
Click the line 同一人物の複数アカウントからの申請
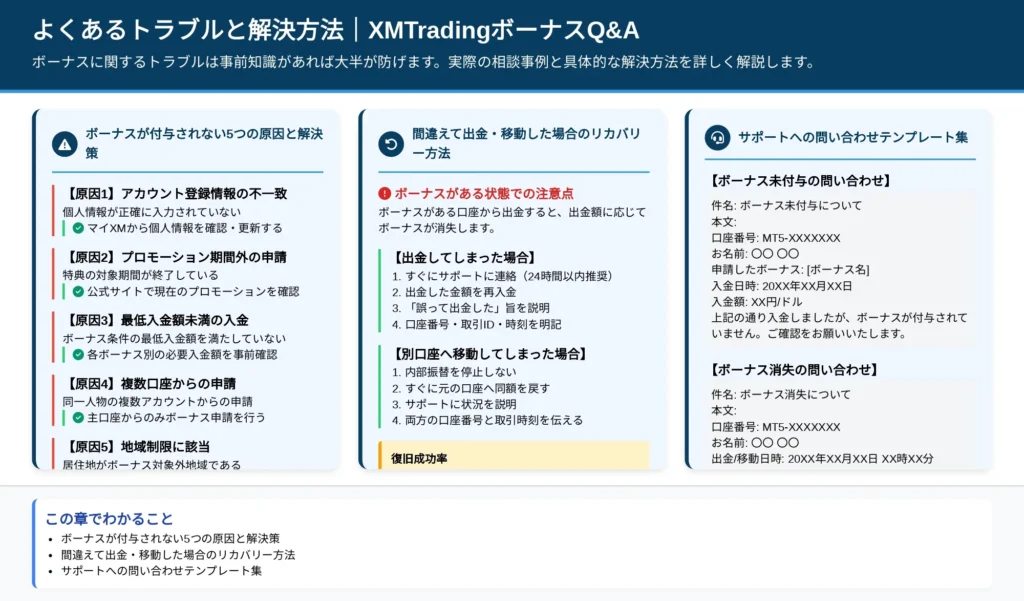(157, 402)
